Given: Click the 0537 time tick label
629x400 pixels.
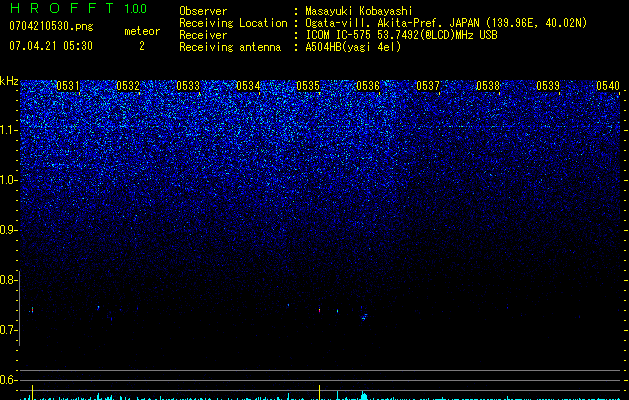Looking at the screenshot, I should [x=428, y=86].
